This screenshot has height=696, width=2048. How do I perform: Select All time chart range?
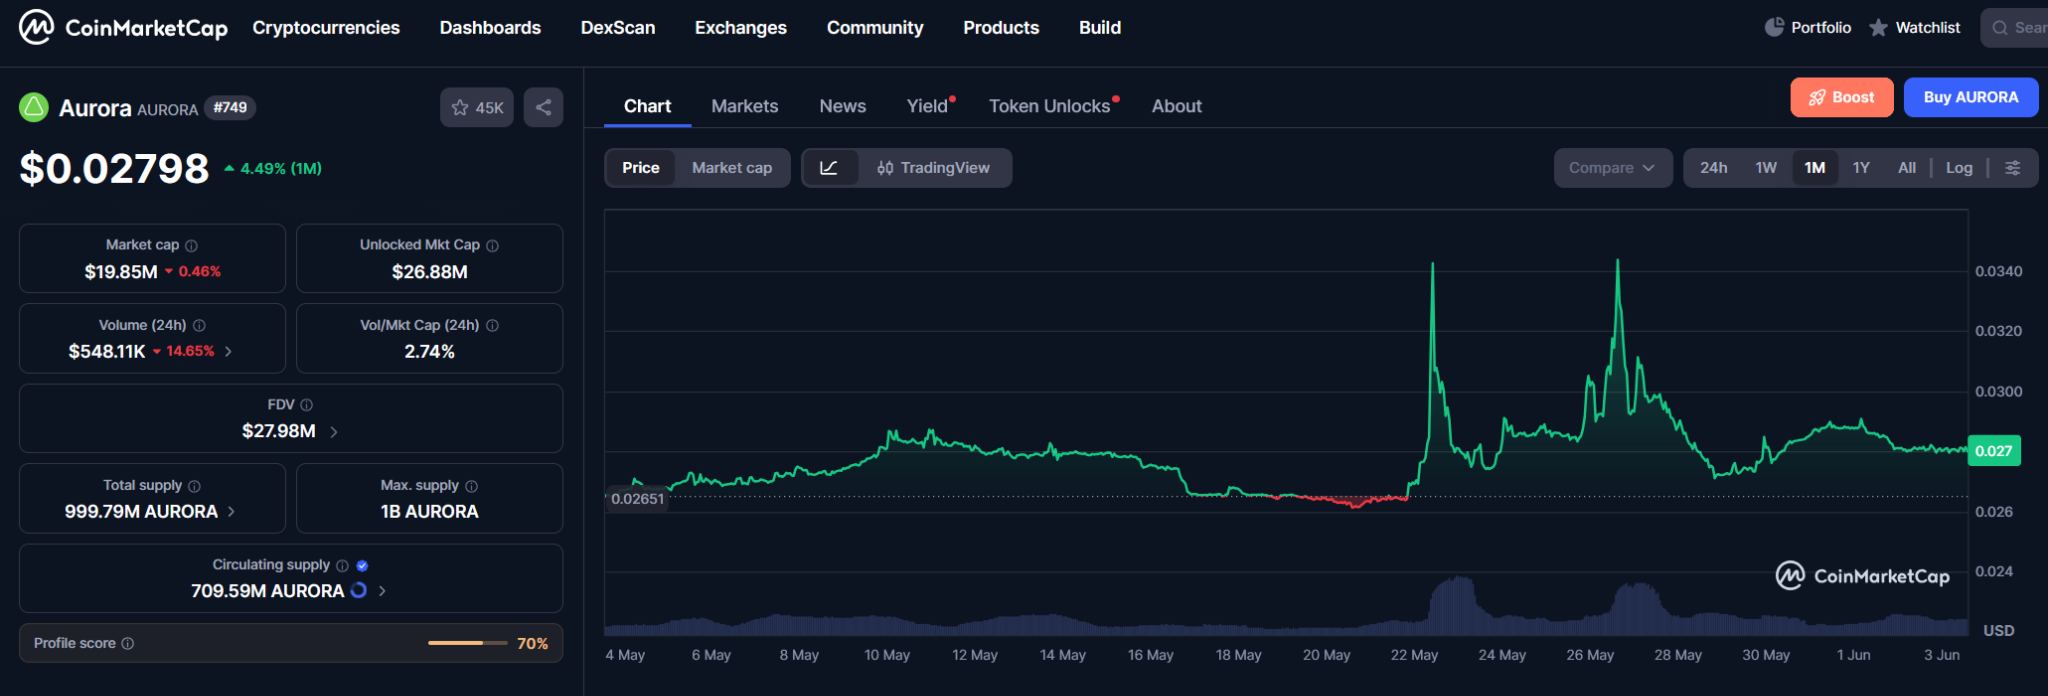click(1907, 168)
